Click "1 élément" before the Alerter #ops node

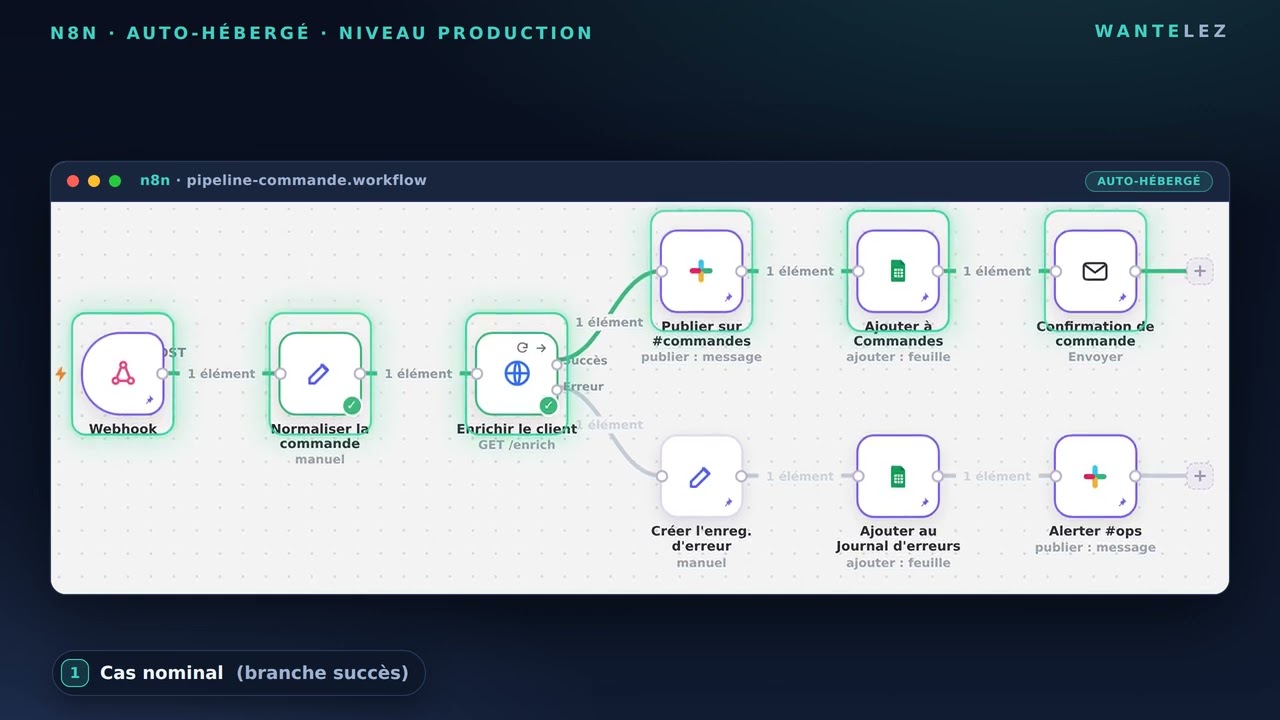997,476
